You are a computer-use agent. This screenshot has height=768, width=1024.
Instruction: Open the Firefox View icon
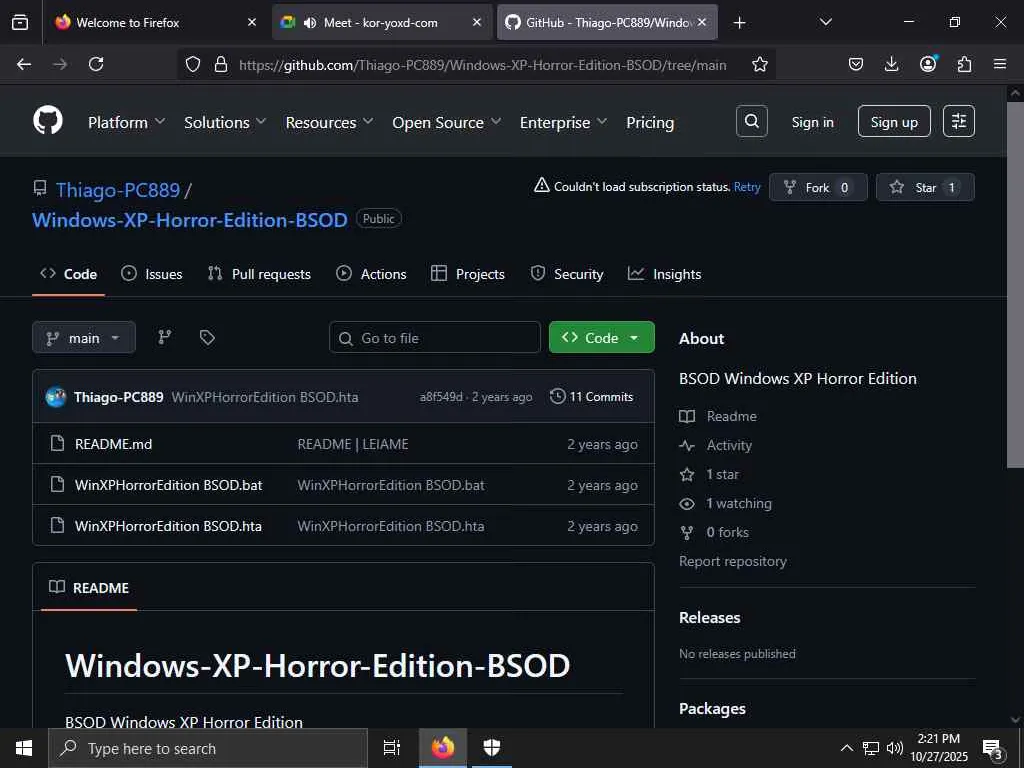coord(20,22)
